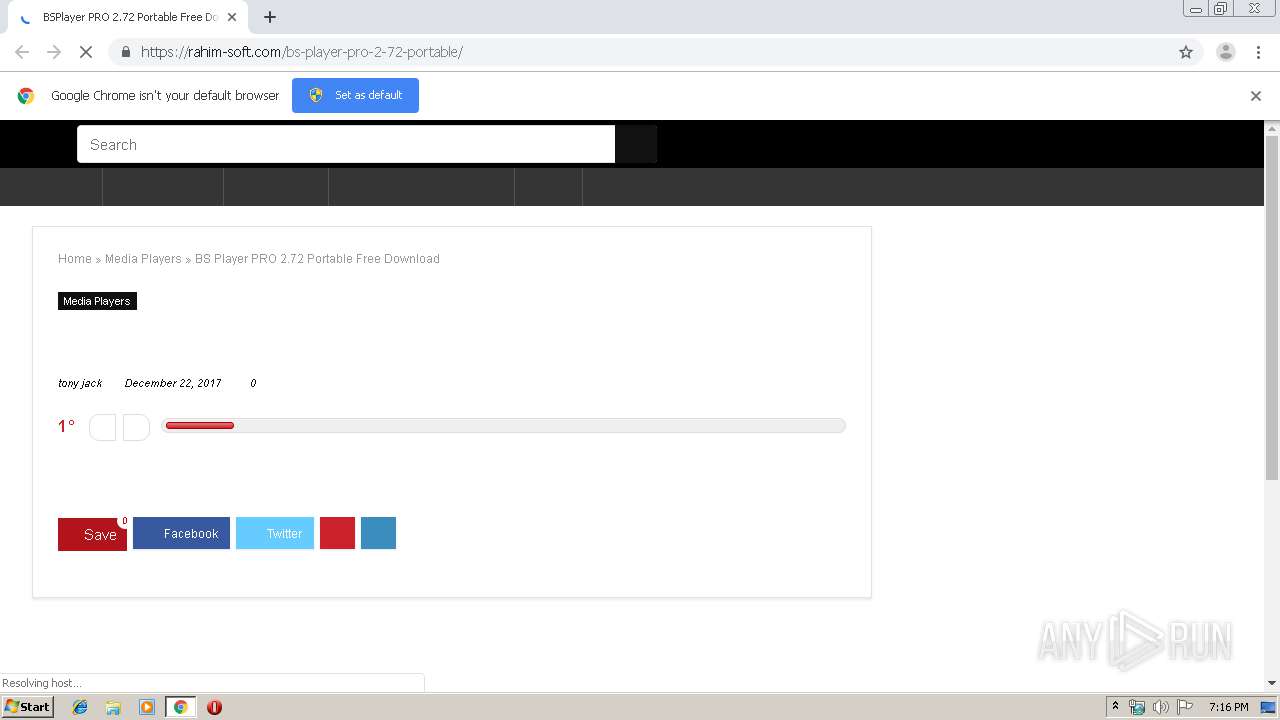Screen dimensions: 1280x720
Task: Click the website Search field
Action: point(346,144)
